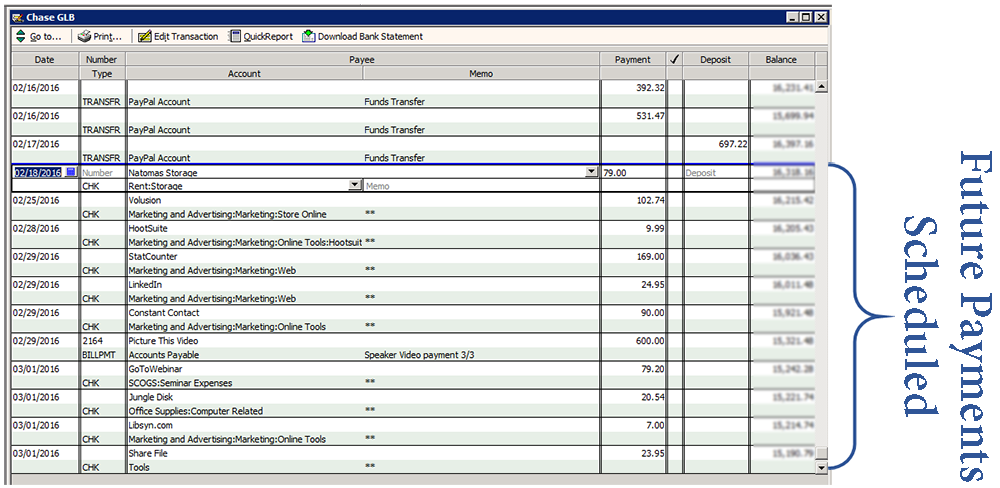Viewport: 1000px width, 488px height.
Task: Click the register scrollbar down arrow
Action: 821,467
